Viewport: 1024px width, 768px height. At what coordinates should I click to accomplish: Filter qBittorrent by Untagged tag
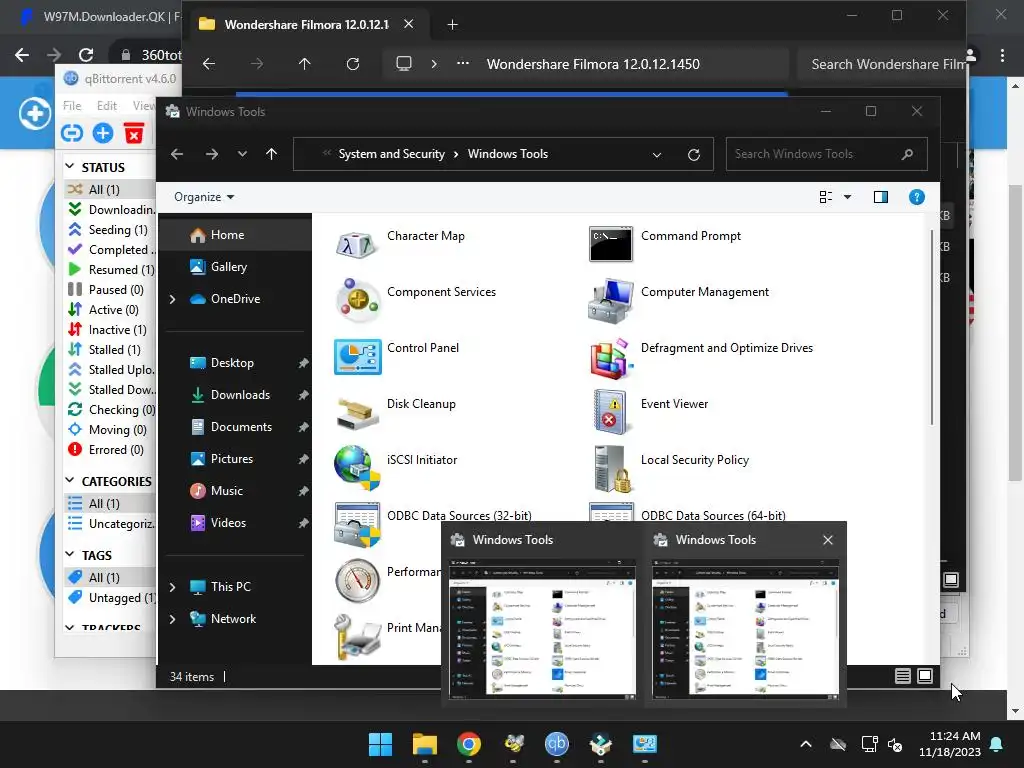[x=110, y=598]
